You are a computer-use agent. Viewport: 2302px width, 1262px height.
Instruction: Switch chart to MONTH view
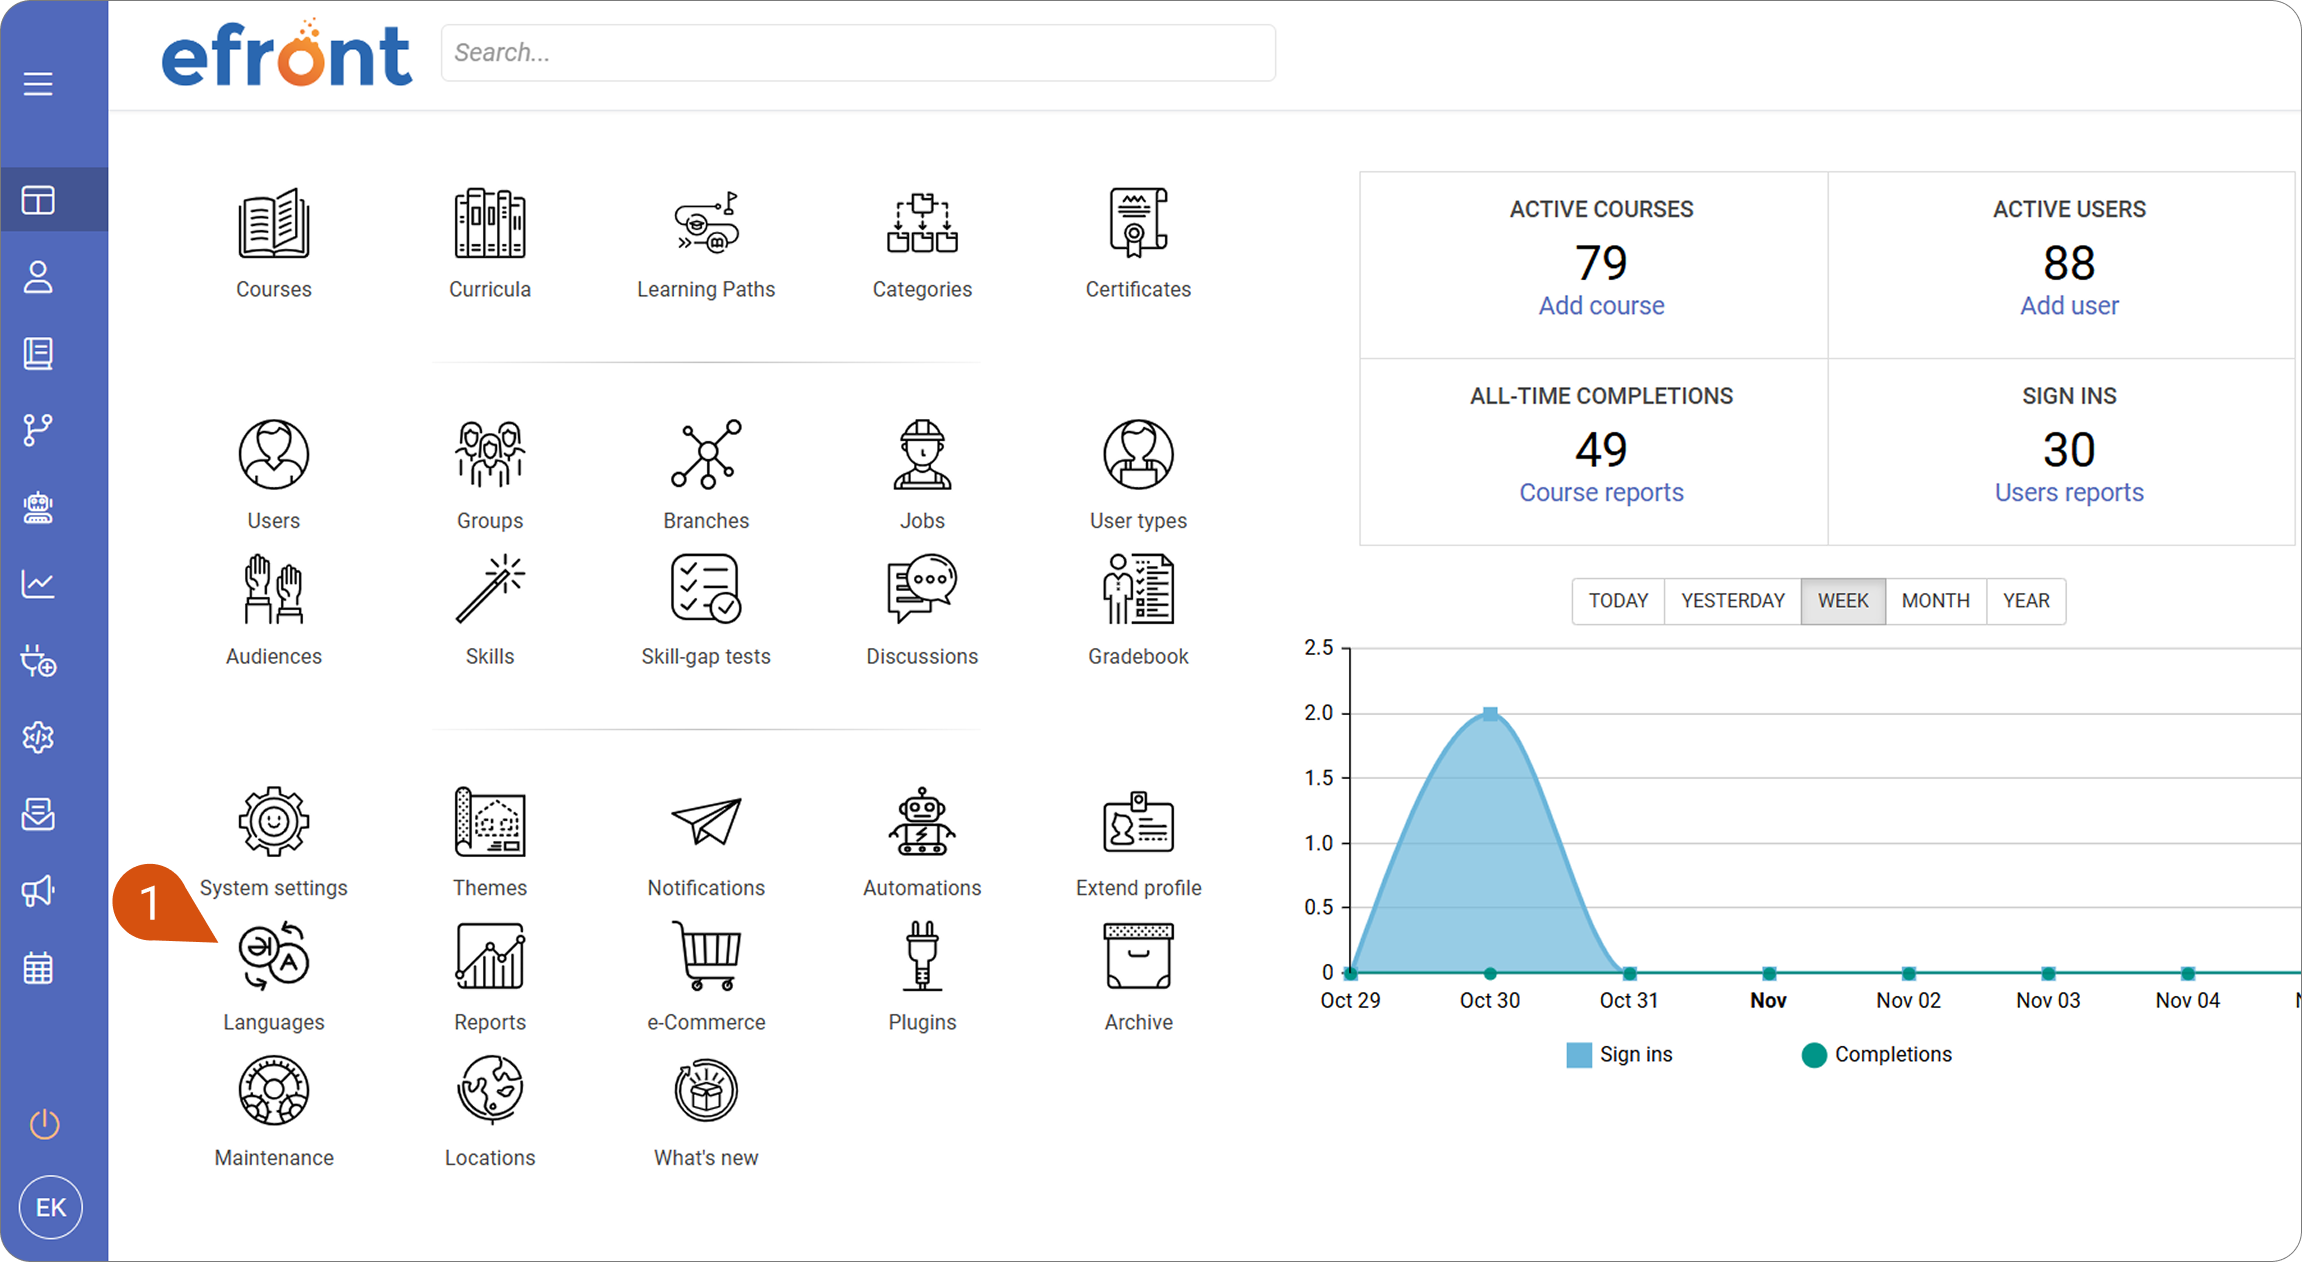[1935, 601]
